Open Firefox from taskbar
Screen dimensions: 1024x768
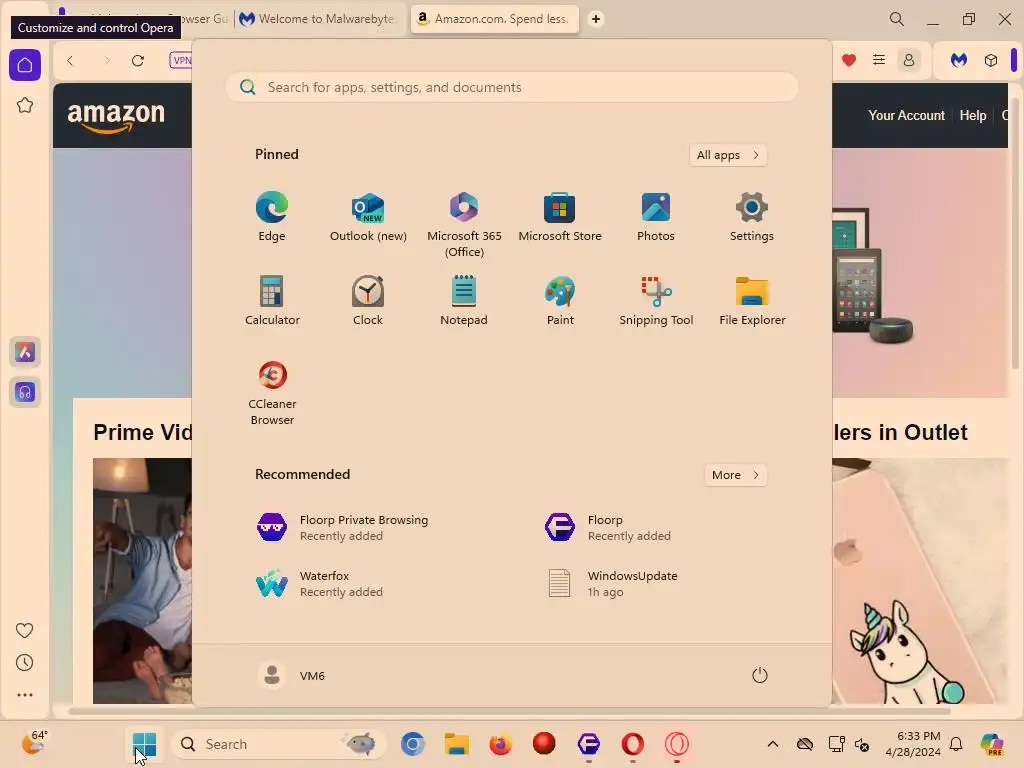[500, 744]
